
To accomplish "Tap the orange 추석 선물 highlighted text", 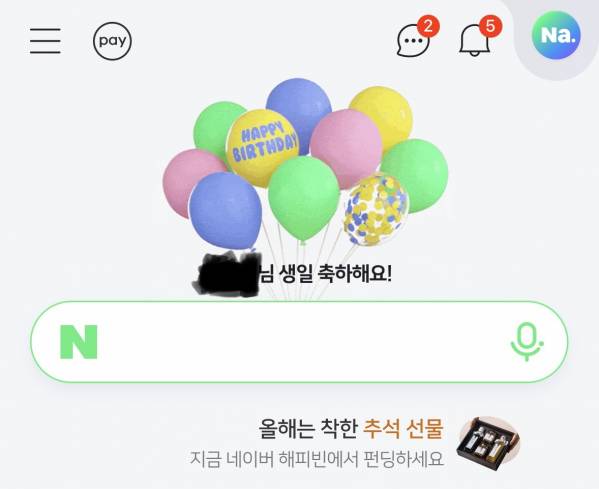I will 403,429.
